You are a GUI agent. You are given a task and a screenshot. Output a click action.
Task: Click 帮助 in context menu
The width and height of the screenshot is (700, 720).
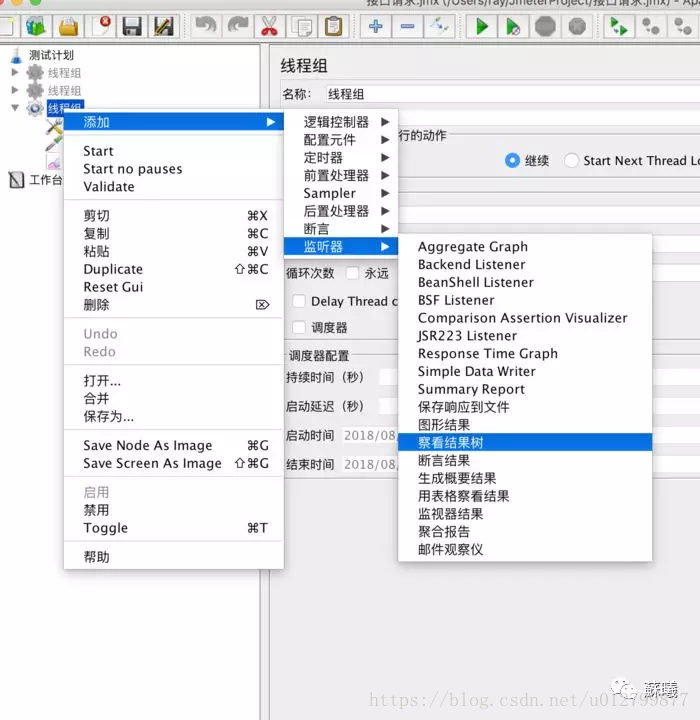tap(174, 557)
